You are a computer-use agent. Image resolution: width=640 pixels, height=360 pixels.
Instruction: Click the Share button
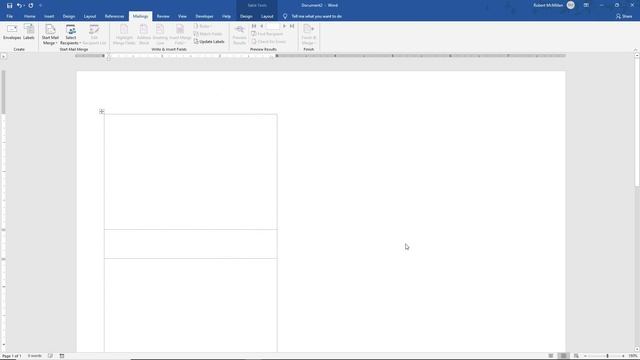(x=624, y=16)
